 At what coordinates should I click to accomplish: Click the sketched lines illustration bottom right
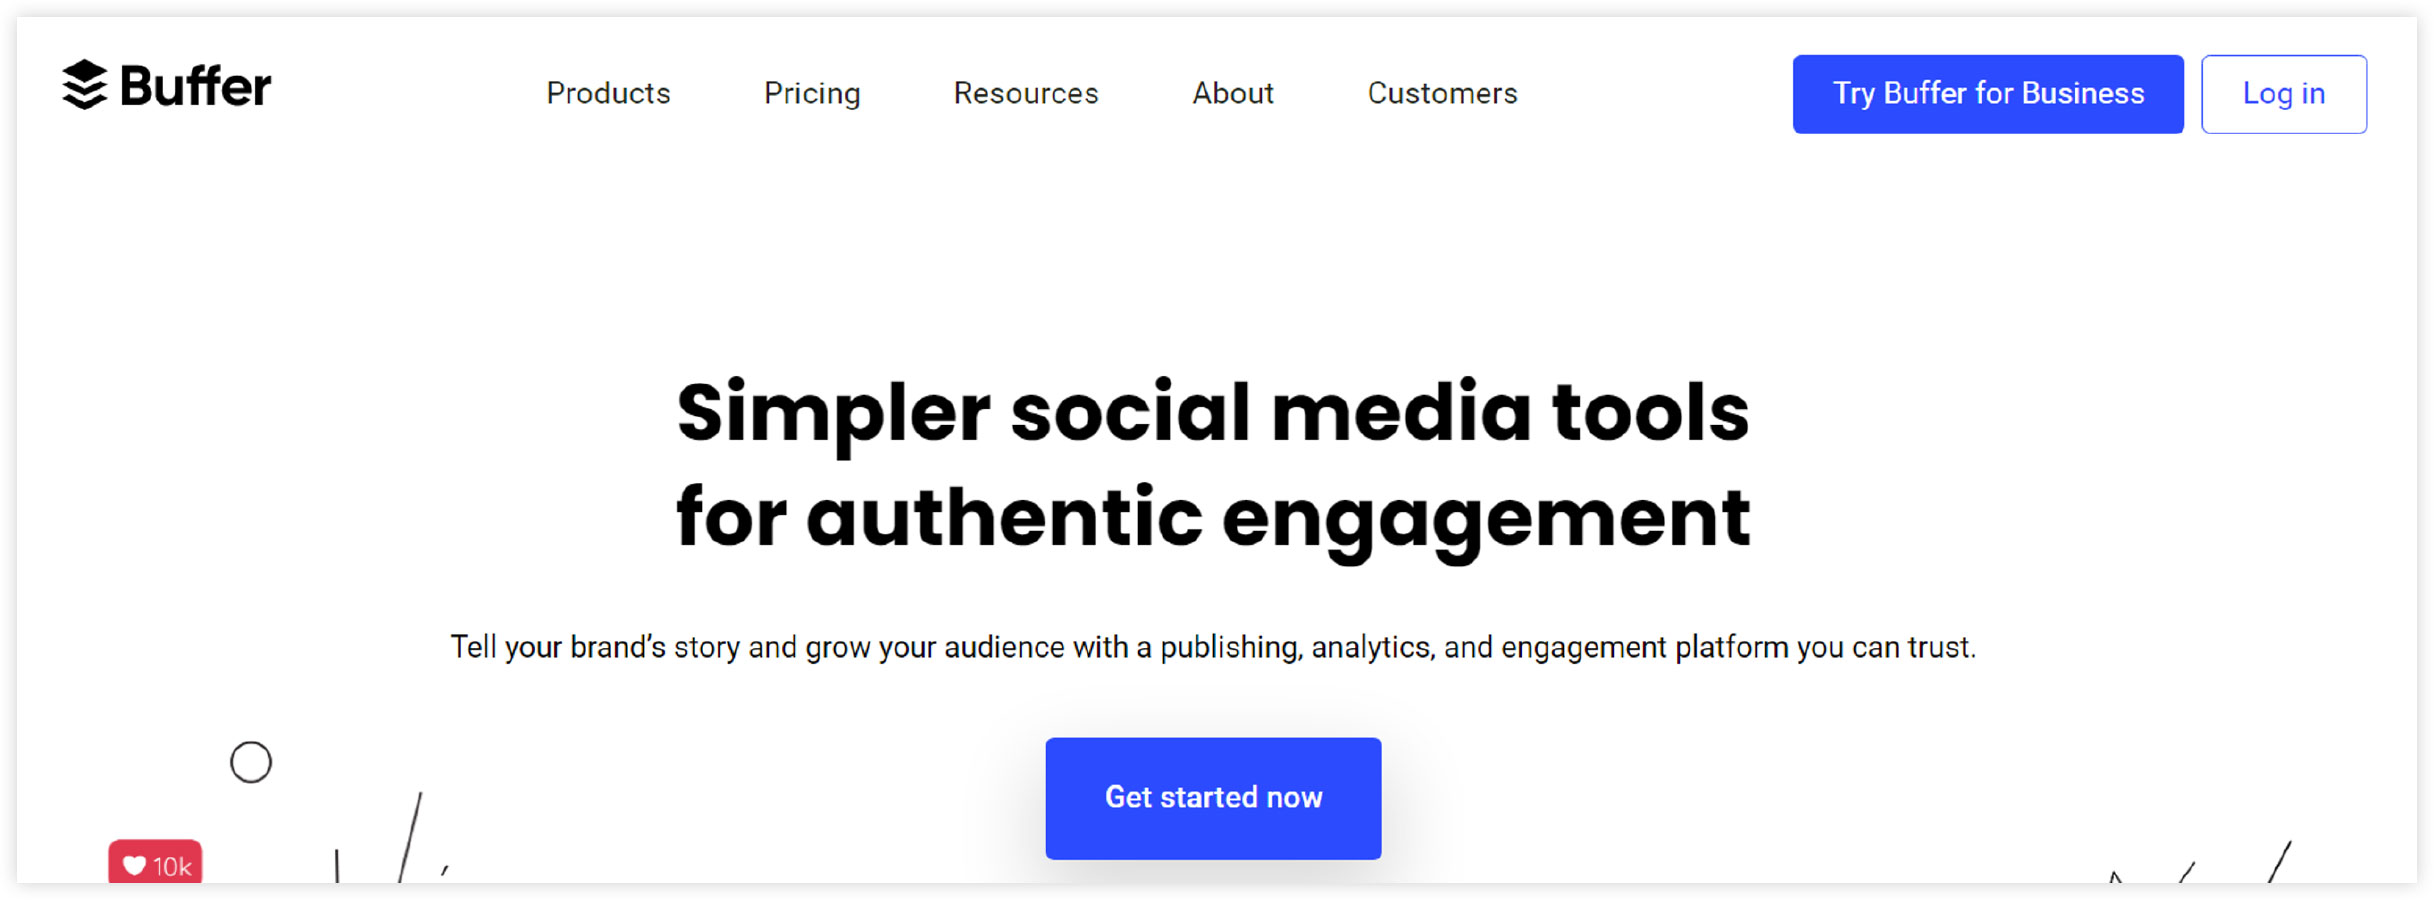click(2200, 862)
